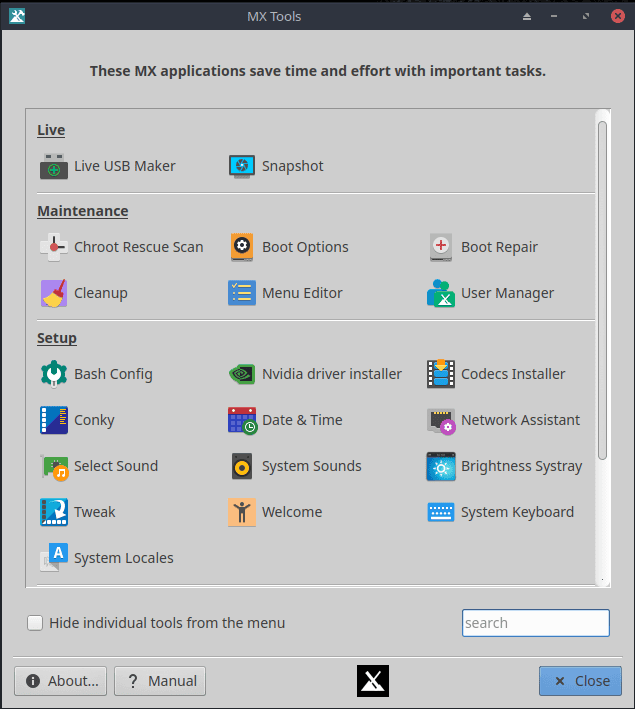Click the Conky label
The image size is (635, 709).
click(94, 421)
